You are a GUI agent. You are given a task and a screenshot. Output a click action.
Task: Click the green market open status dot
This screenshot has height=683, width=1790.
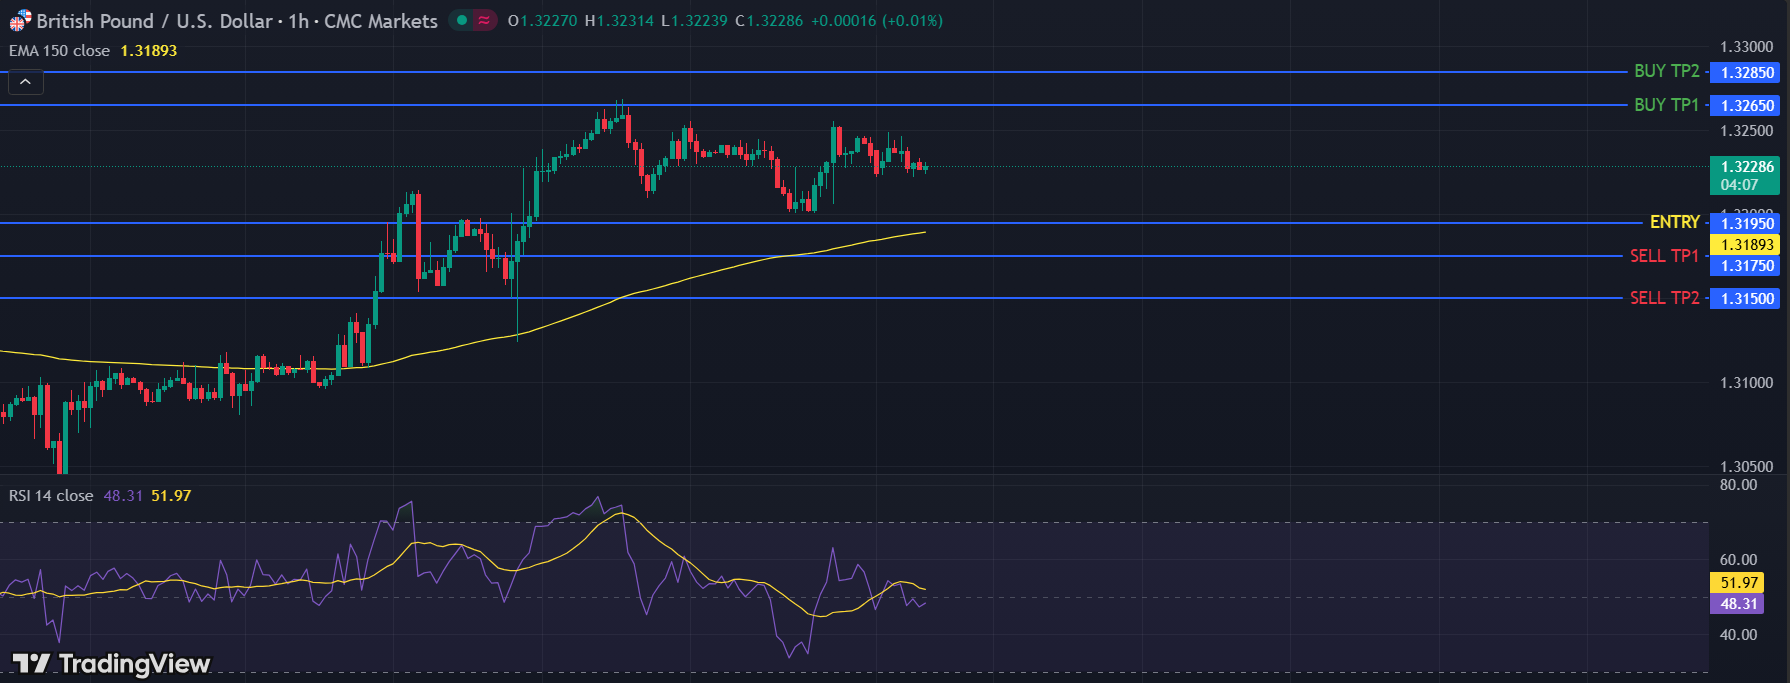tap(461, 20)
